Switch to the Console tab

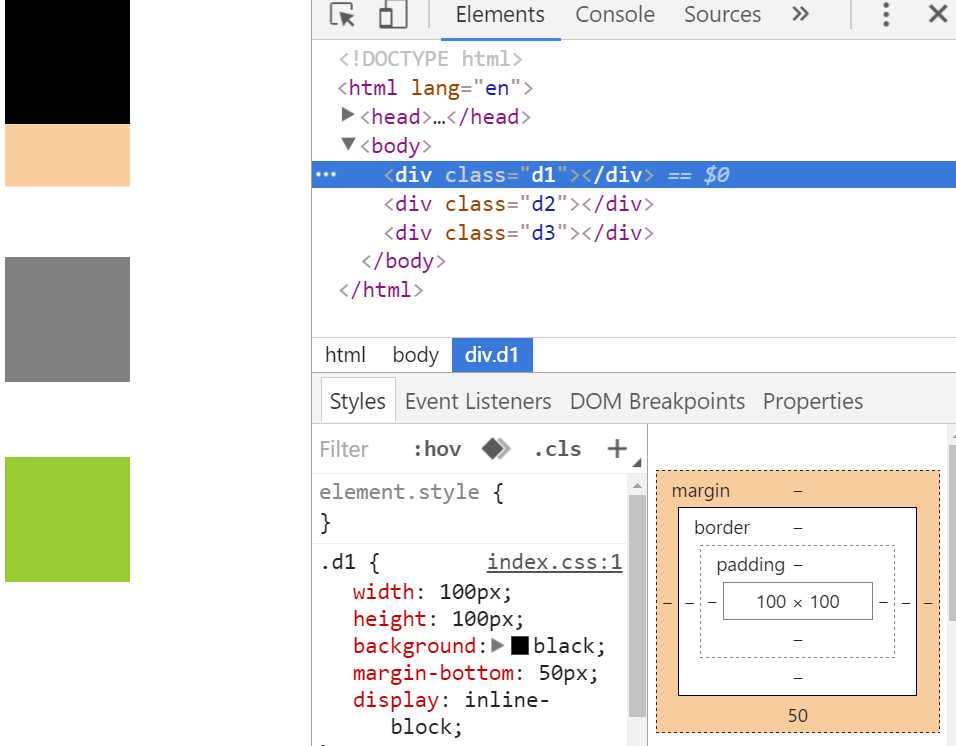tap(615, 14)
